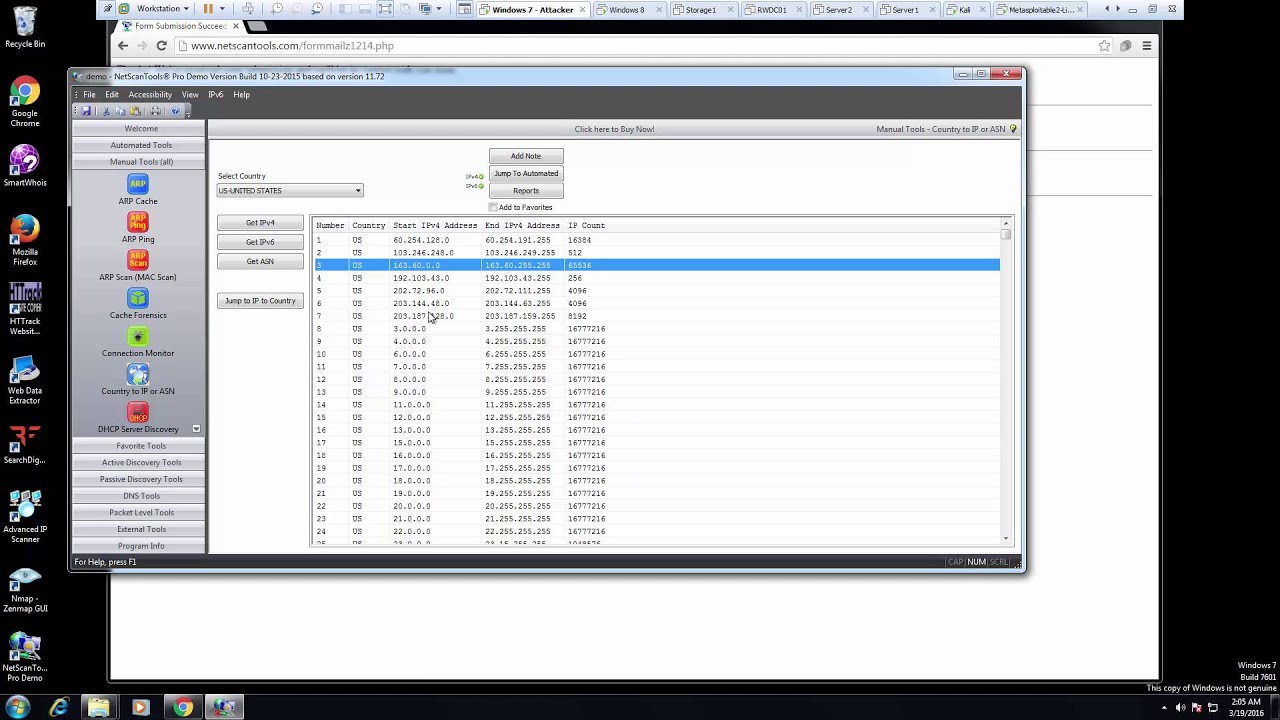This screenshot has height=720, width=1280.
Task: Click the Cut scissors toolbar icon
Action: 106,111
